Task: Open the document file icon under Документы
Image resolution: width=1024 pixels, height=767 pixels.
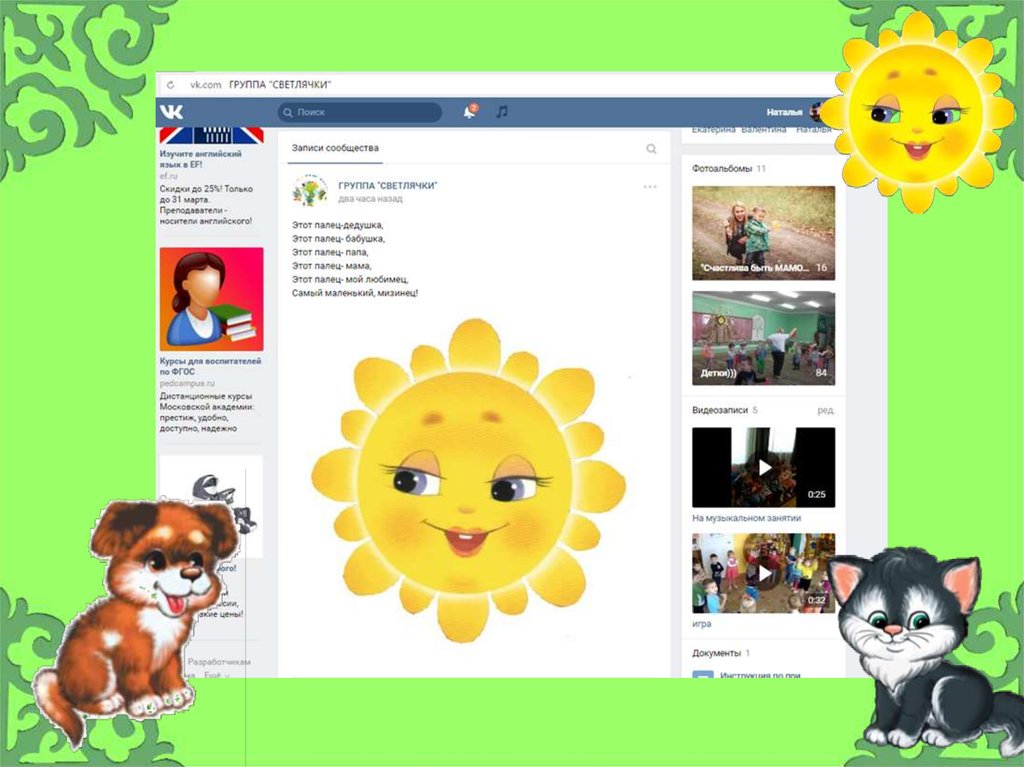Action: [x=702, y=676]
